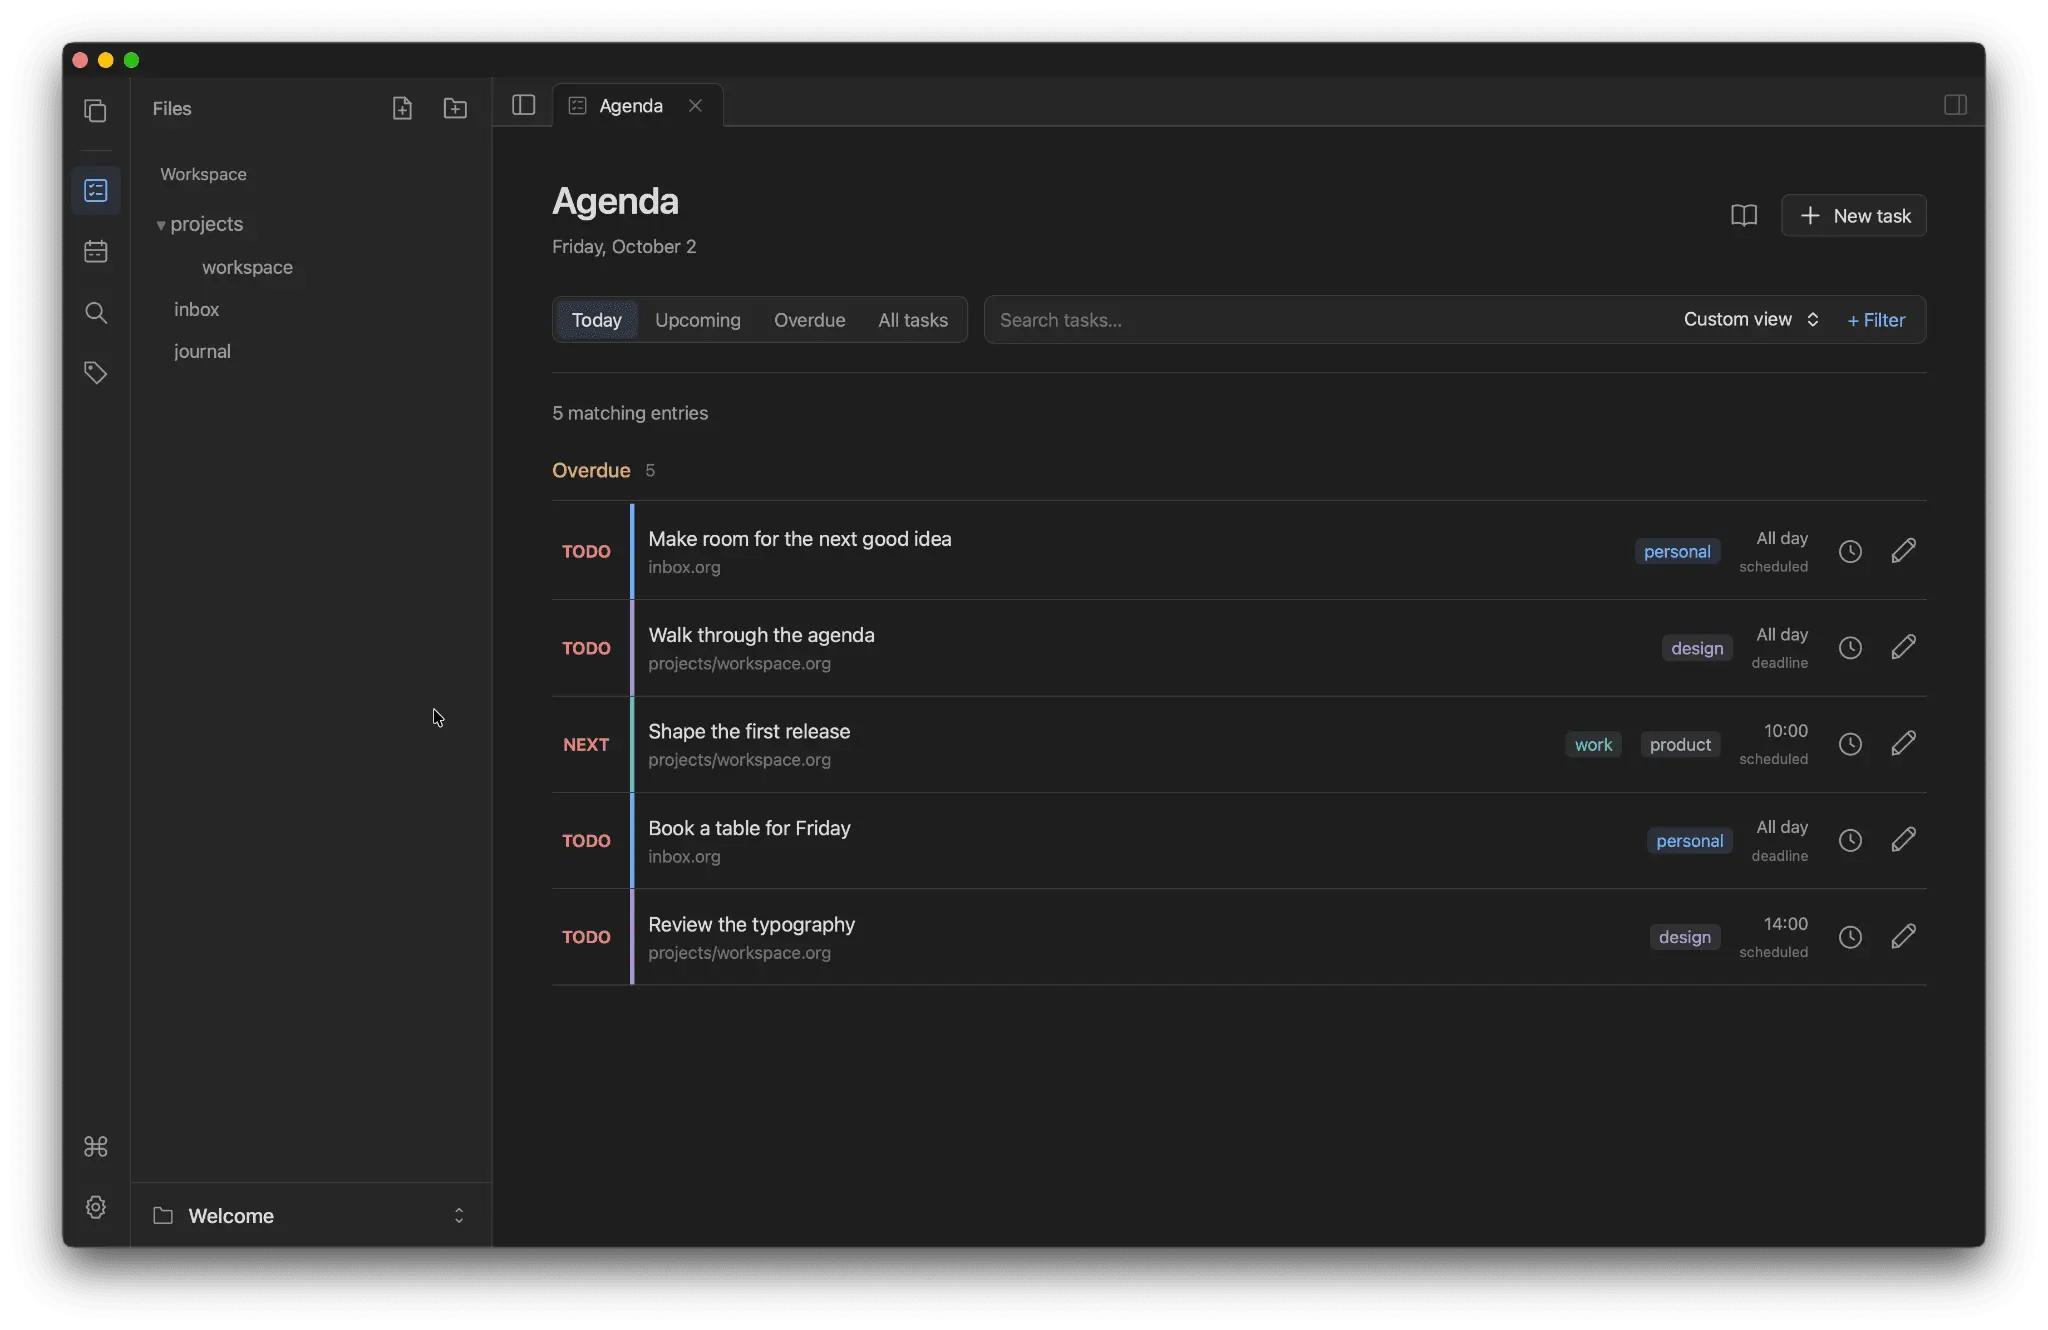
Task: Edit 'Shape the first release' with the pencil icon
Action: (1904, 744)
